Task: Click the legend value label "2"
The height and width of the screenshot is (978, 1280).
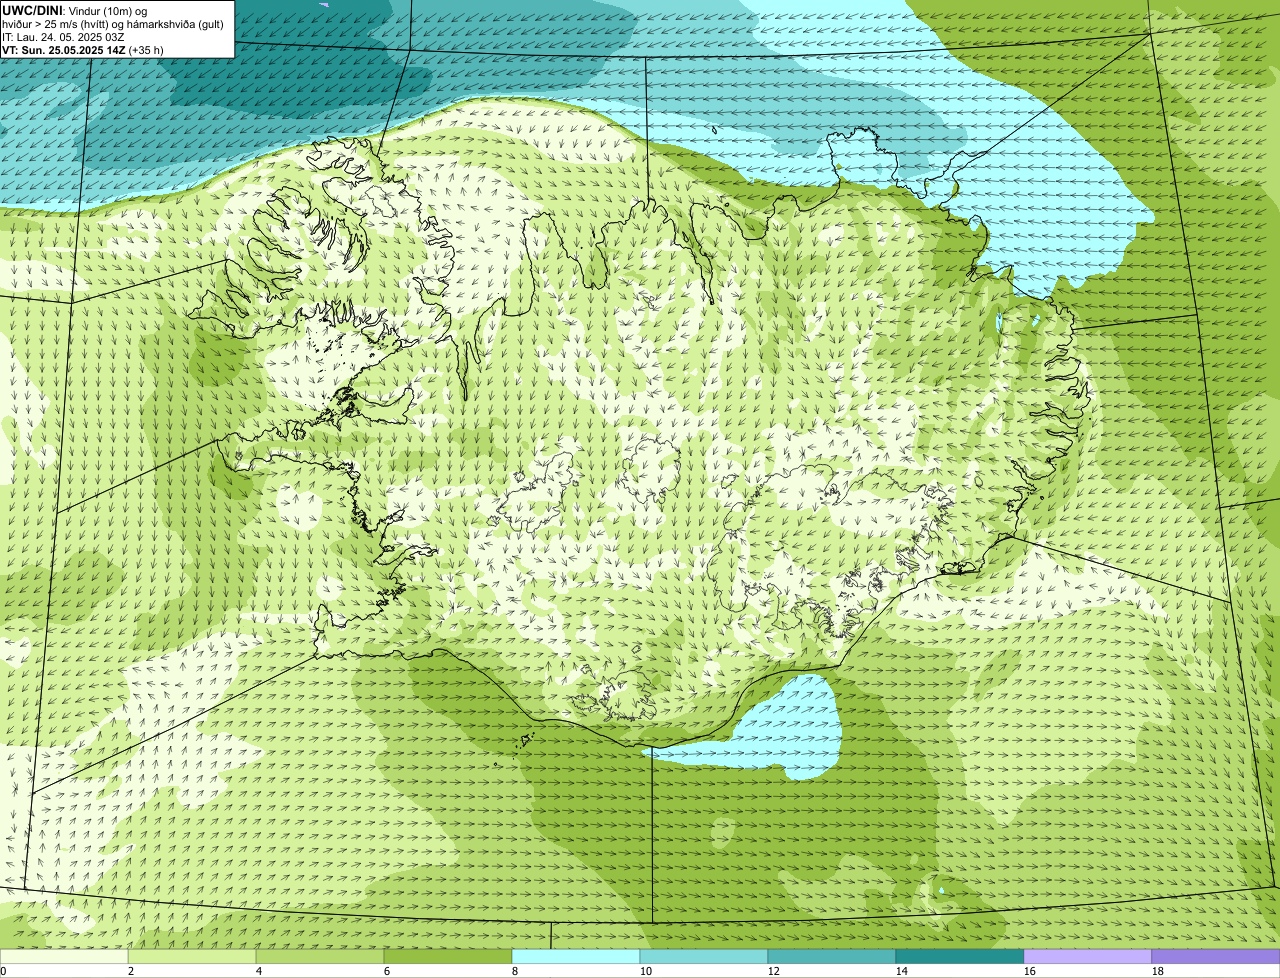Action: [131, 971]
